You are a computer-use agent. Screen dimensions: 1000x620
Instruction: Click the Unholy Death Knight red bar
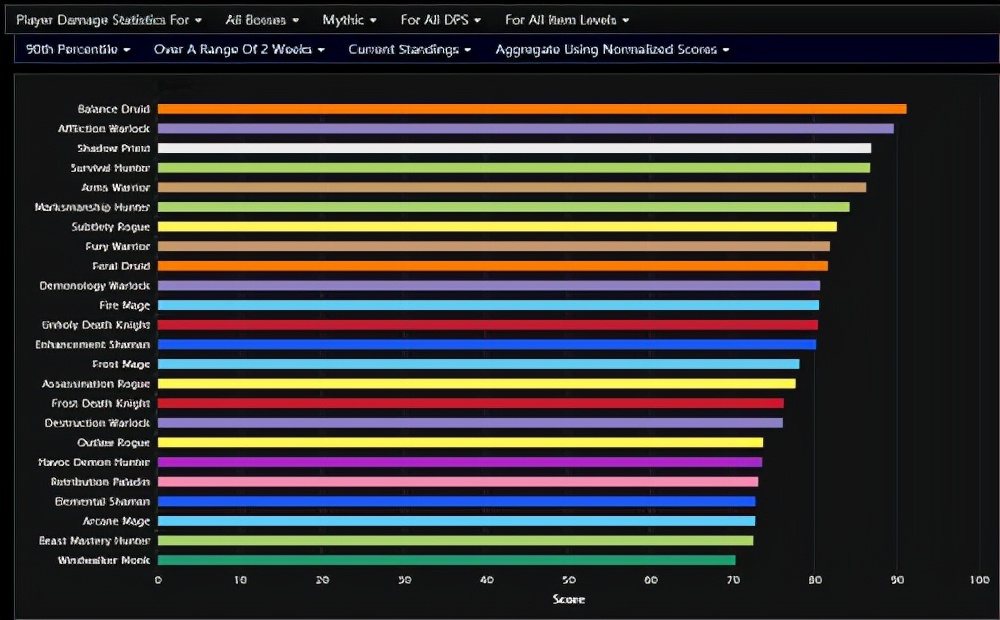click(x=487, y=325)
